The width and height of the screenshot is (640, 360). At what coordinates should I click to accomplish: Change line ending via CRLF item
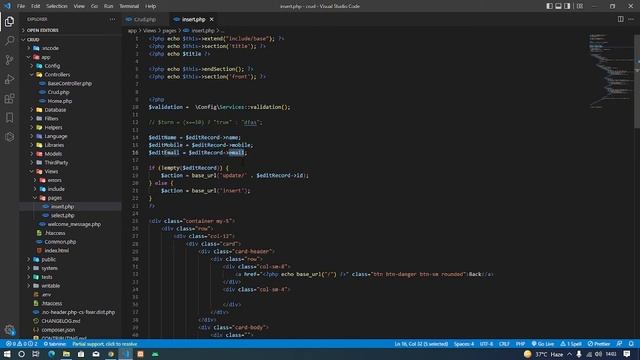[504, 344]
